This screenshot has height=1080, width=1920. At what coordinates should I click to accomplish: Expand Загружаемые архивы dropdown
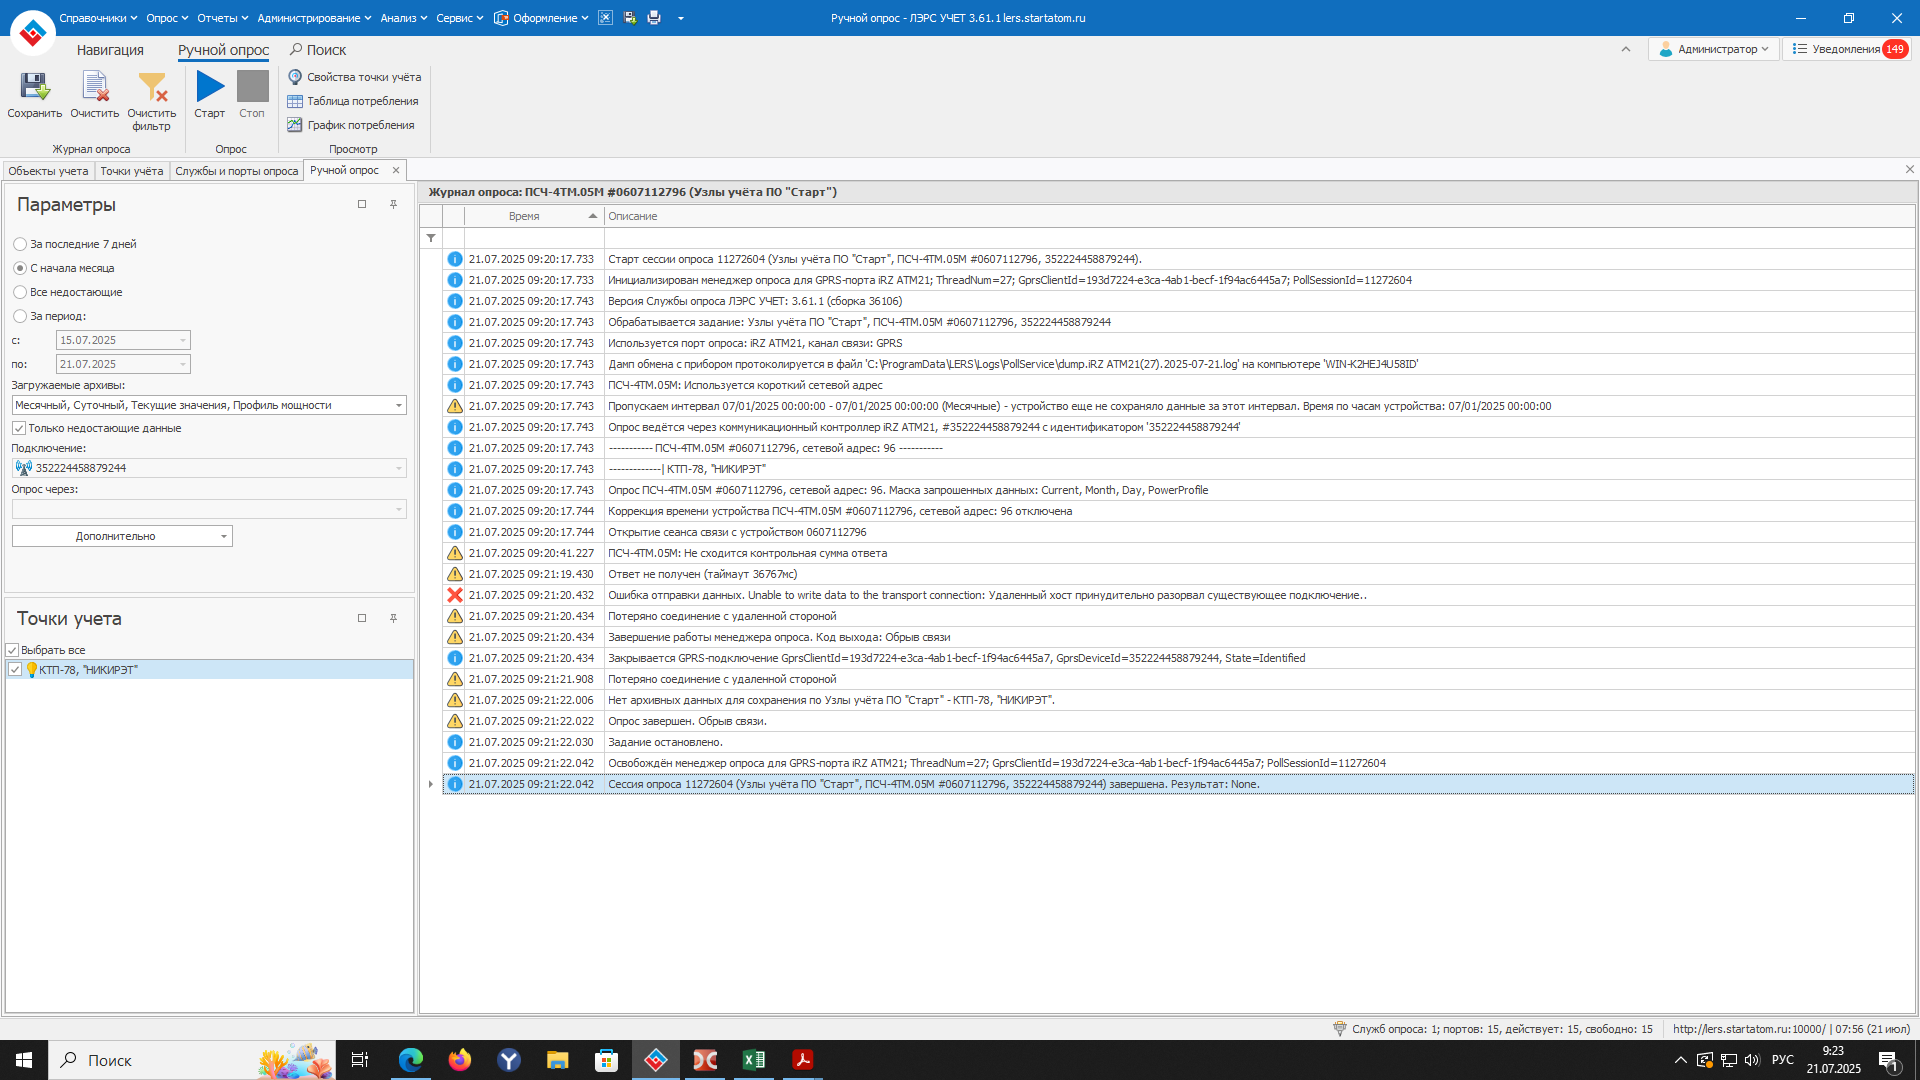398,405
